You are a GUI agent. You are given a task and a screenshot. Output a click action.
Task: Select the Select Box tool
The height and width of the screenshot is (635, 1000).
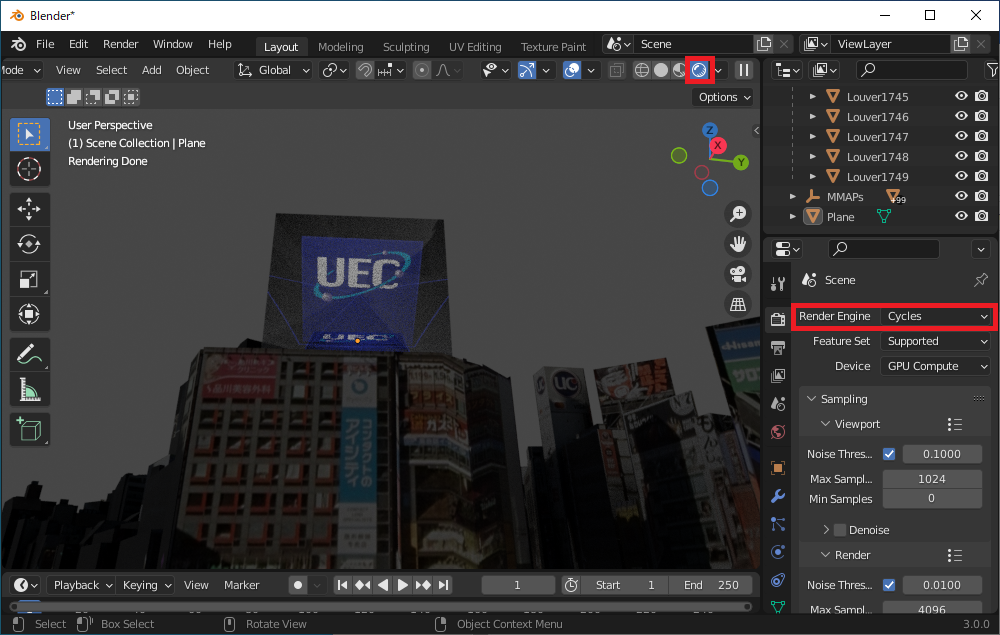point(29,135)
